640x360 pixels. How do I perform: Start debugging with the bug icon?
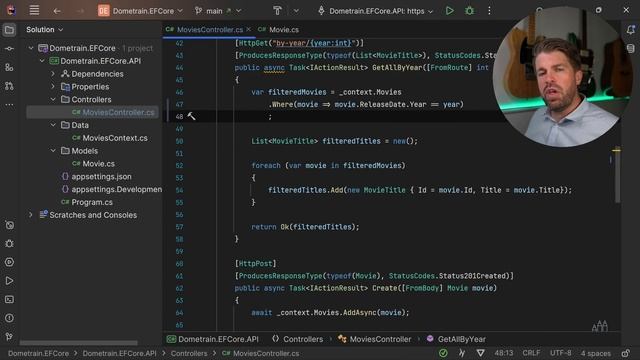(x=469, y=11)
